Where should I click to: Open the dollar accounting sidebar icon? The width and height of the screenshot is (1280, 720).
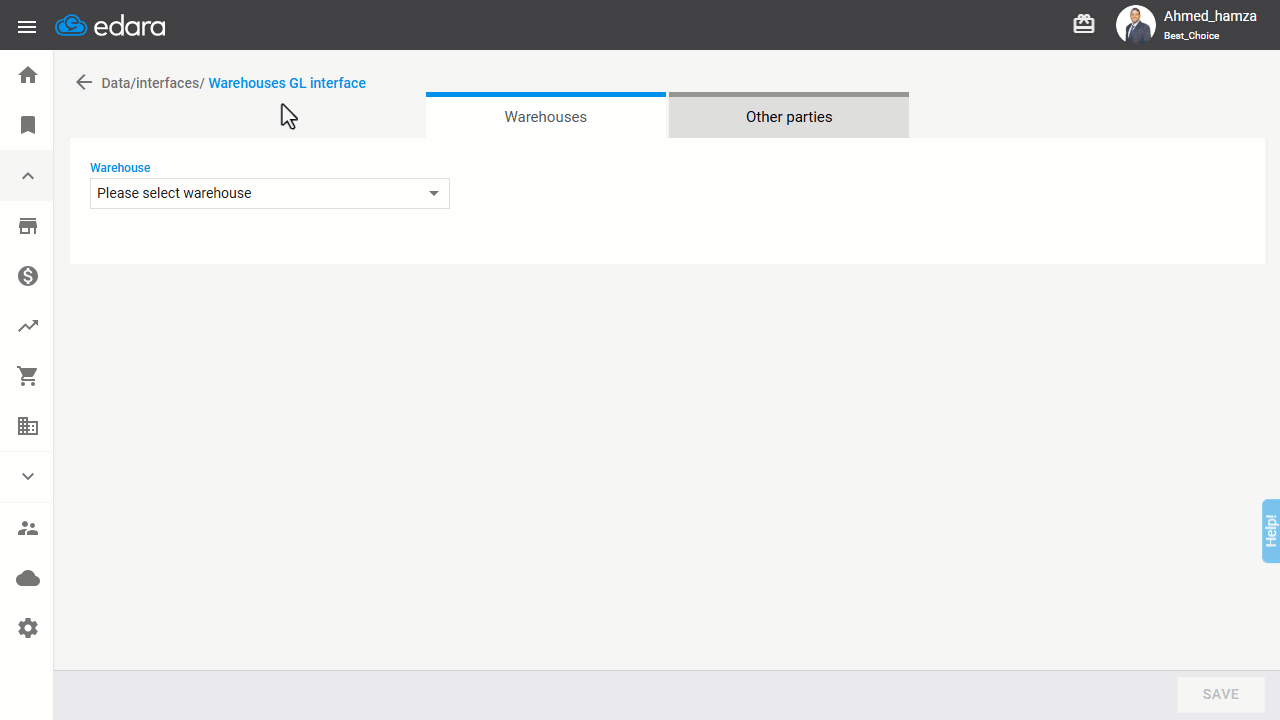[28, 276]
